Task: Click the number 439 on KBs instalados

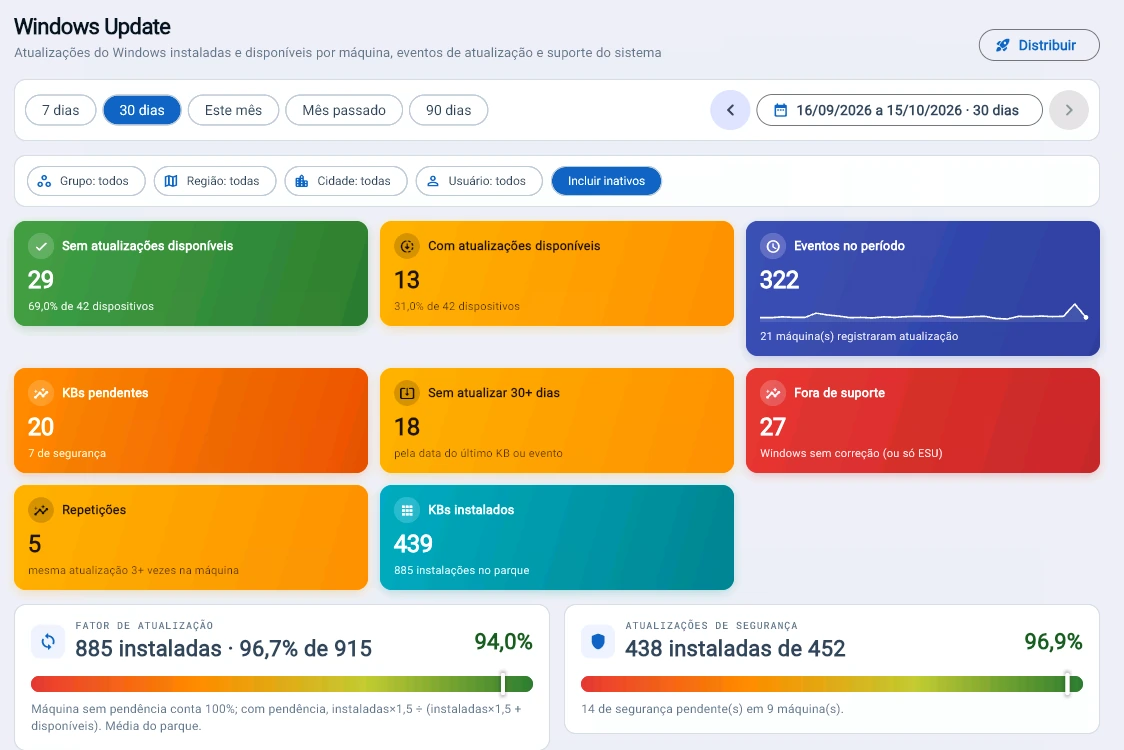Action: (x=414, y=543)
